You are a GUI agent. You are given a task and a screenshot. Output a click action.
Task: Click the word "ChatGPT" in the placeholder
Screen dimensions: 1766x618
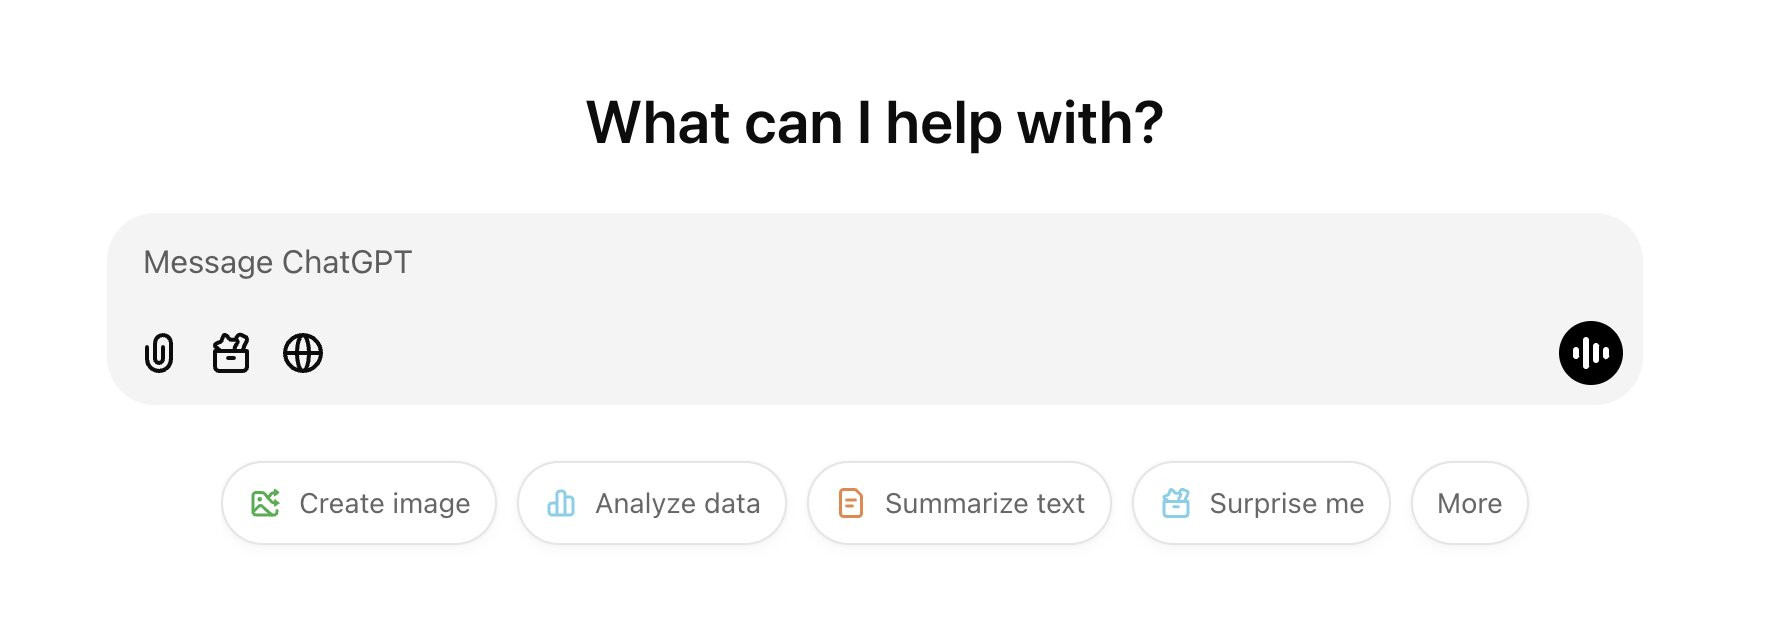pyautogui.click(x=346, y=262)
